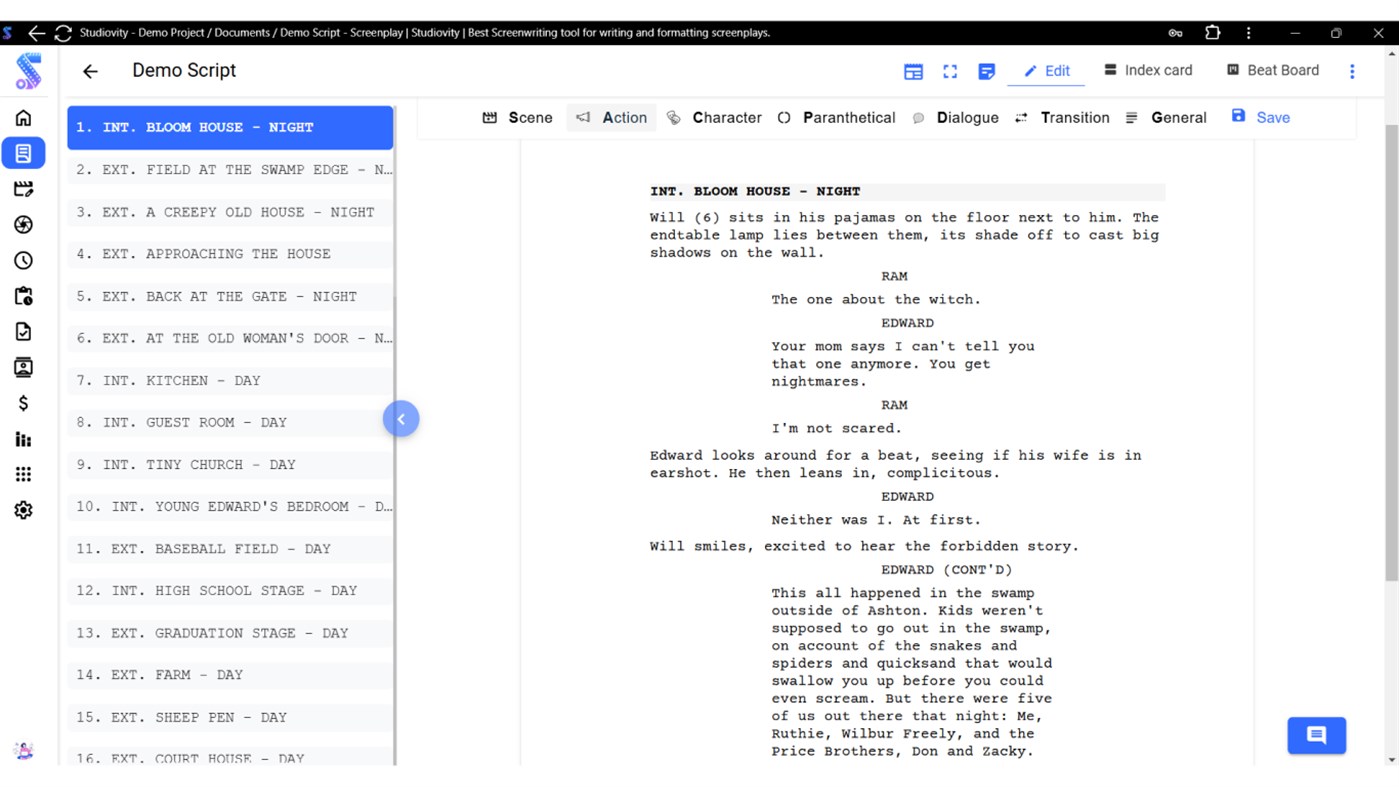Switch to the split layout view icon
The width and height of the screenshot is (1399, 787).
913,71
